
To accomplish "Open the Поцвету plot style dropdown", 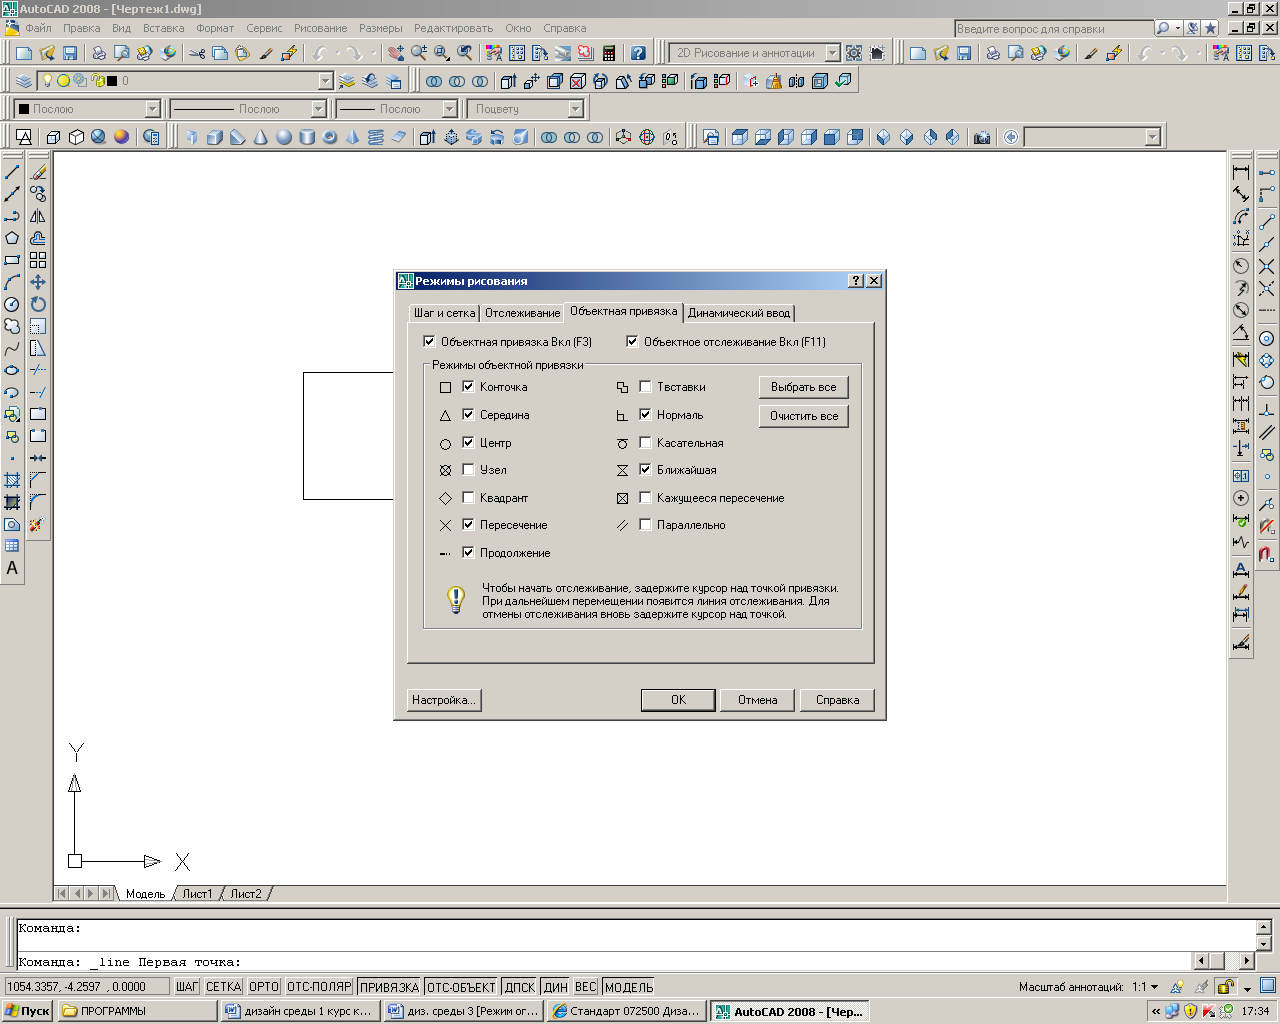I will click(576, 109).
